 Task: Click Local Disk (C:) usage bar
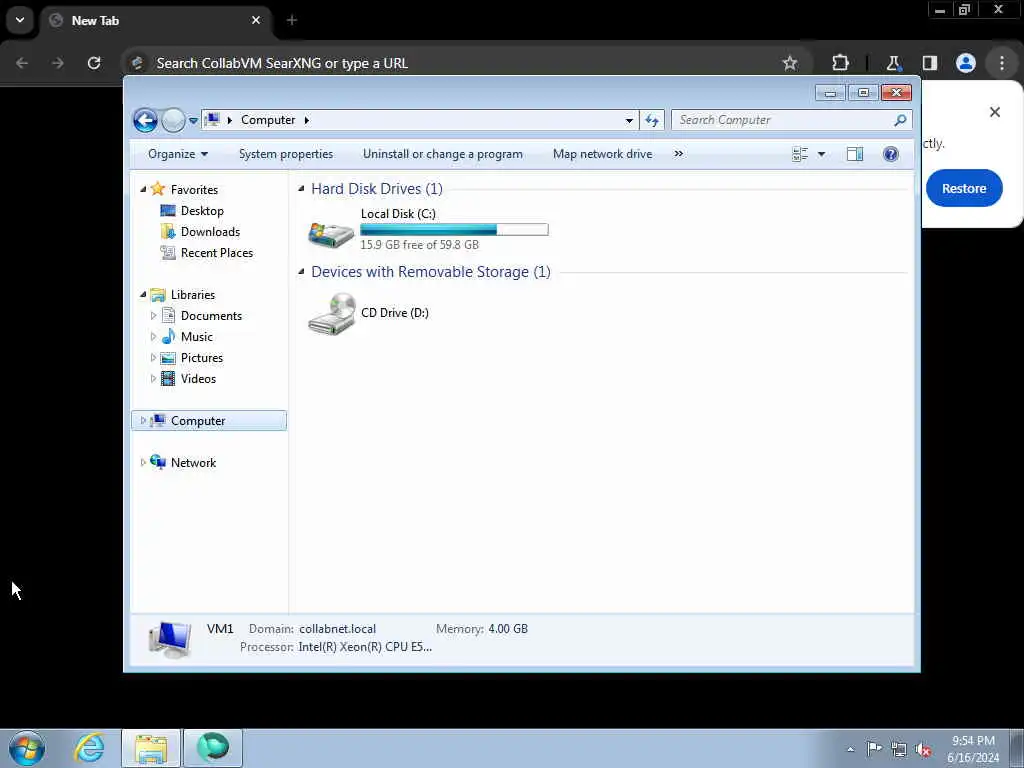[454, 229]
